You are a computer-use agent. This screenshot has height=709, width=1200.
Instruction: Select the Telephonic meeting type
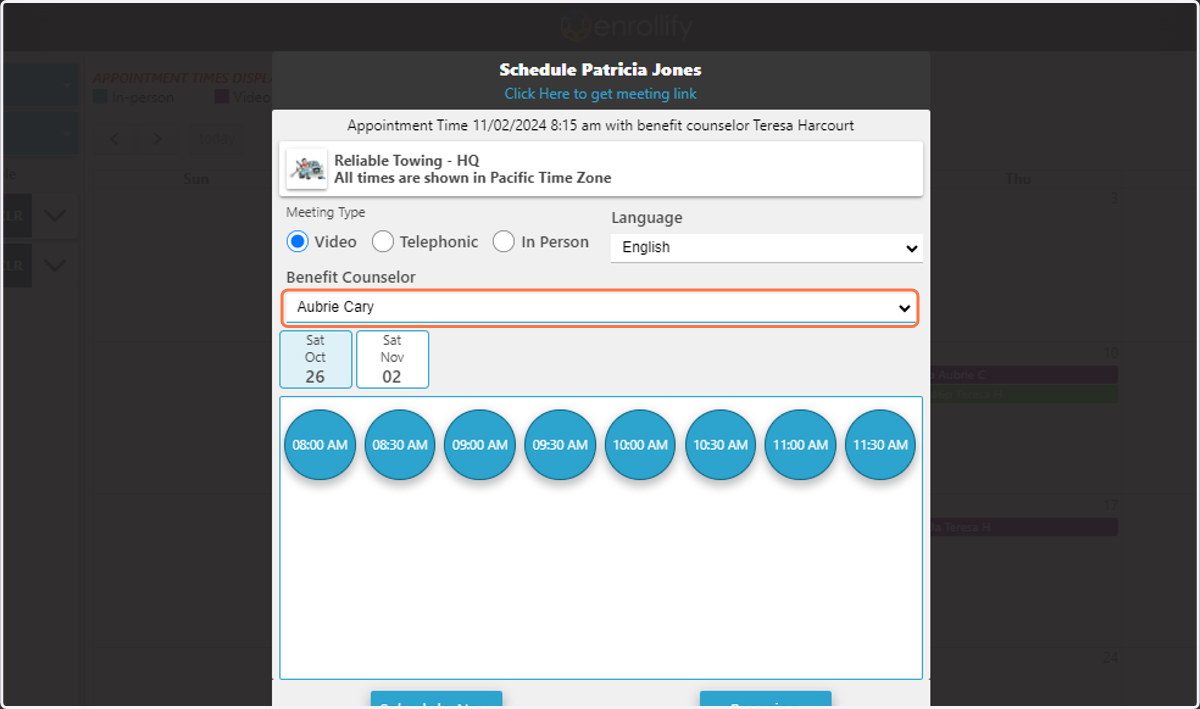pos(383,241)
